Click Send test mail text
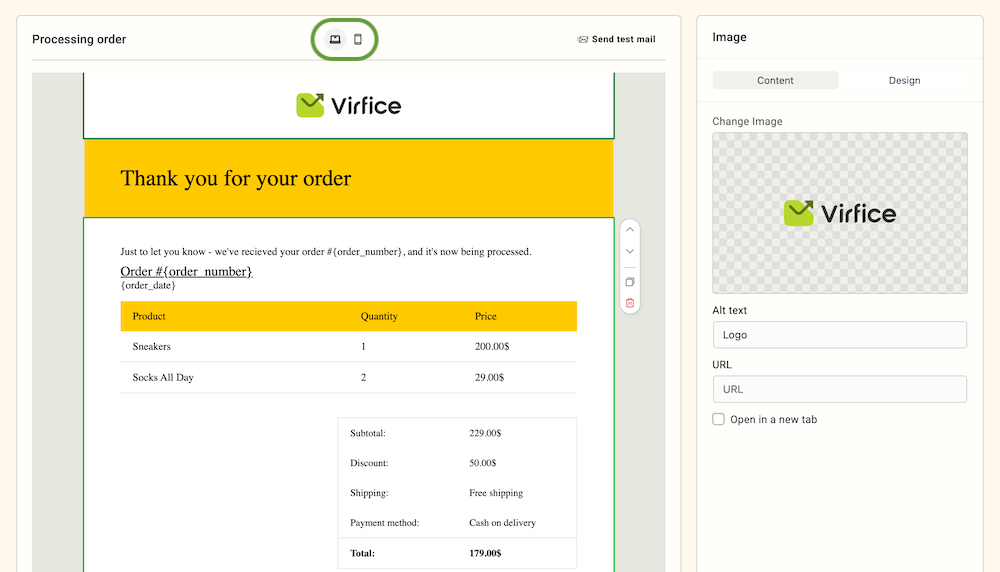Screen dimensions: 1000x572 click(623, 39)
